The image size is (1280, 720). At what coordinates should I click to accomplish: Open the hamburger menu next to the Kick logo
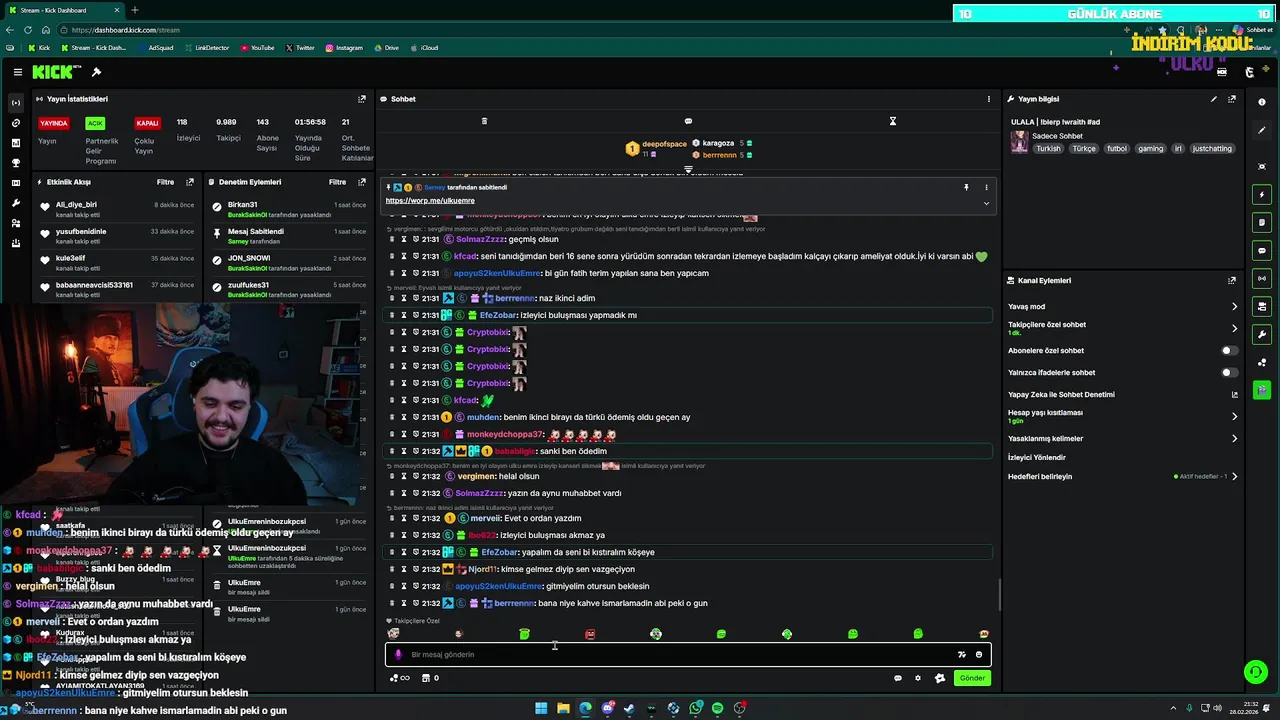tap(18, 72)
